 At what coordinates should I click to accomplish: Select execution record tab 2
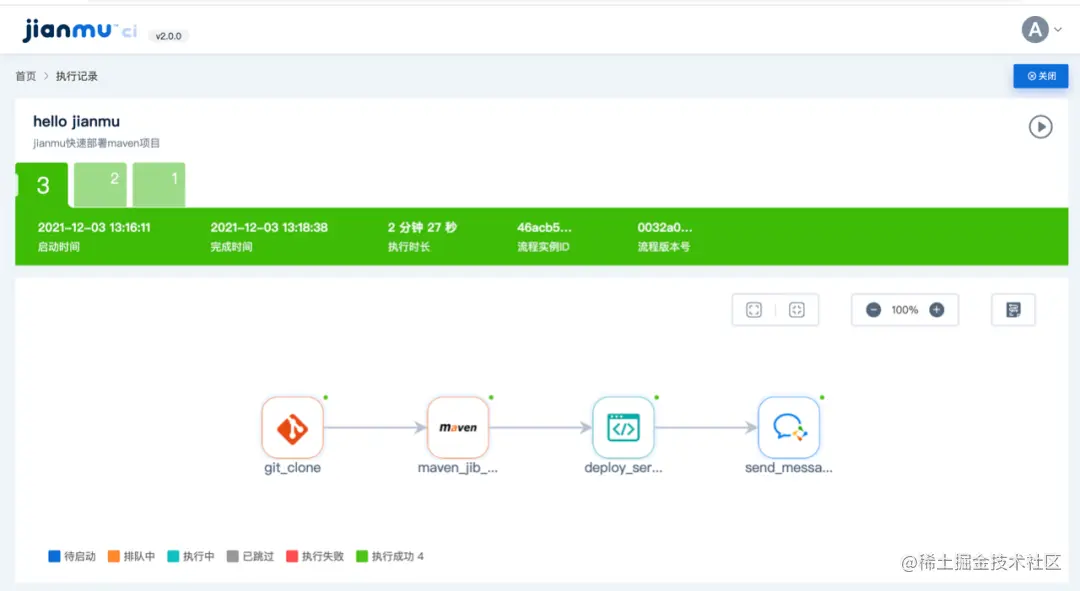[101, 185]
